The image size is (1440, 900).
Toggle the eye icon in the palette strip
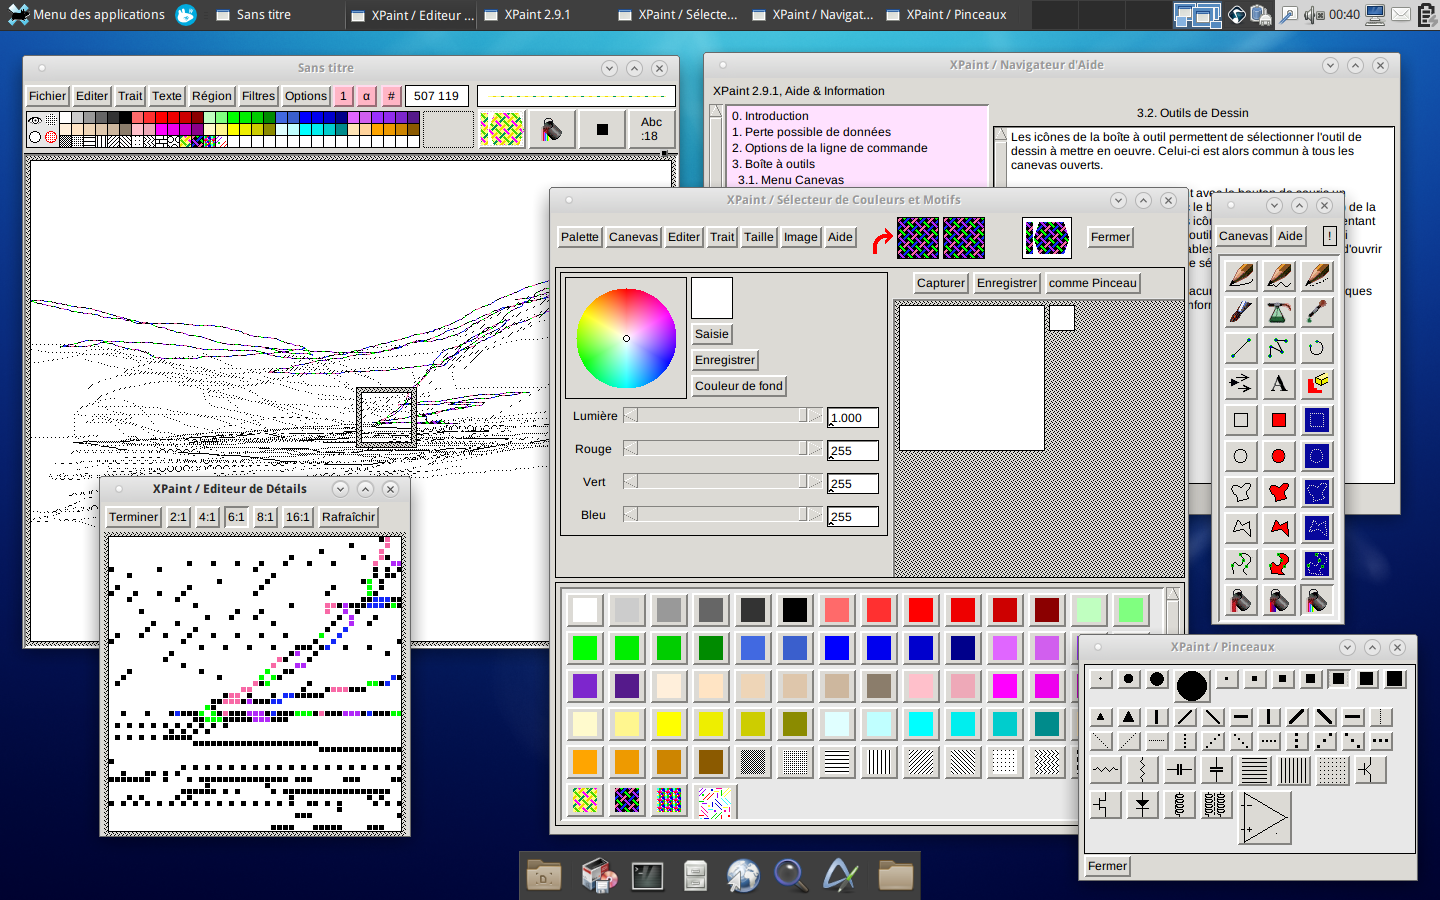point(35,120)
